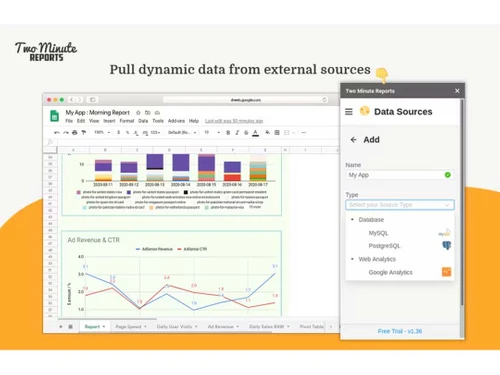This screenshot has height=375, width=500.
Task: Collapse the Web Analytics group
Action: [x=352, y=259]
